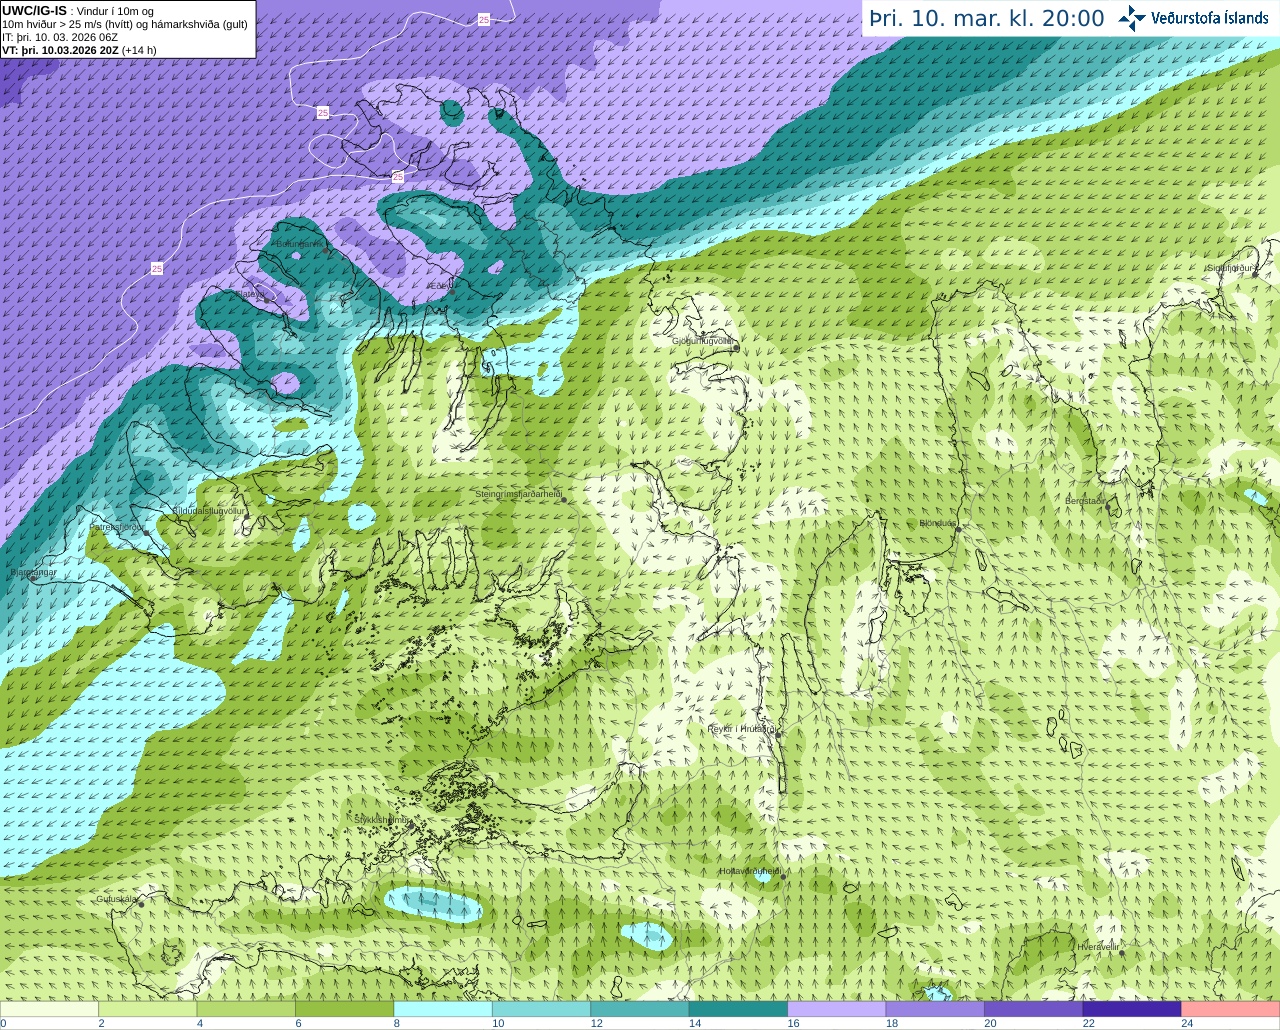Select the pink above-24 m/s legend swatch
This screenshot has height=1030, width=1280.
coord(1230,1009)
